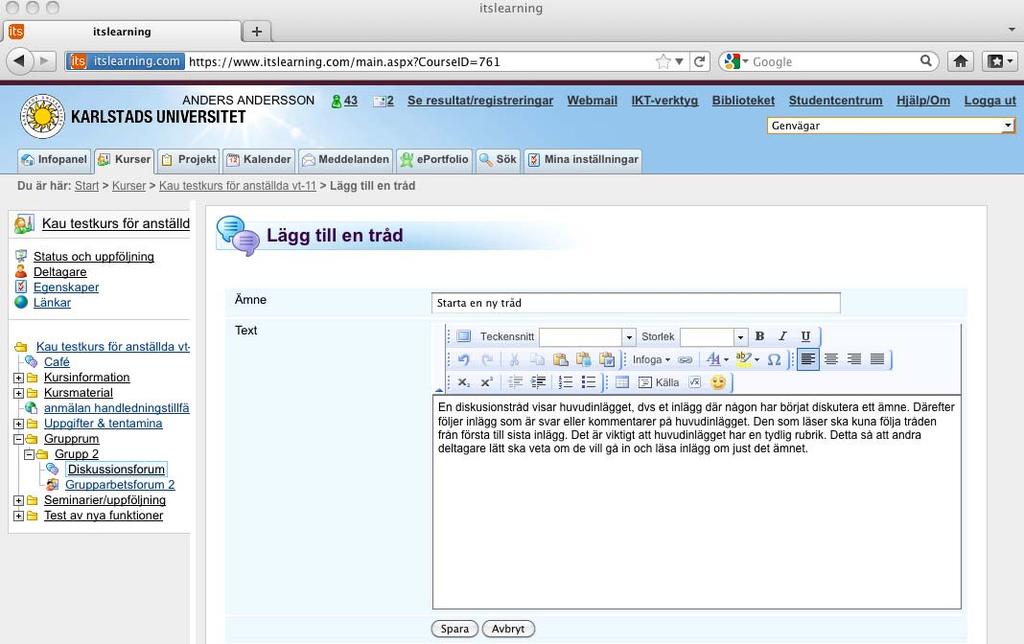The image size is (1024, 644).
Task: Click the maximize editor icon
Action: click(x=464, y=336)
